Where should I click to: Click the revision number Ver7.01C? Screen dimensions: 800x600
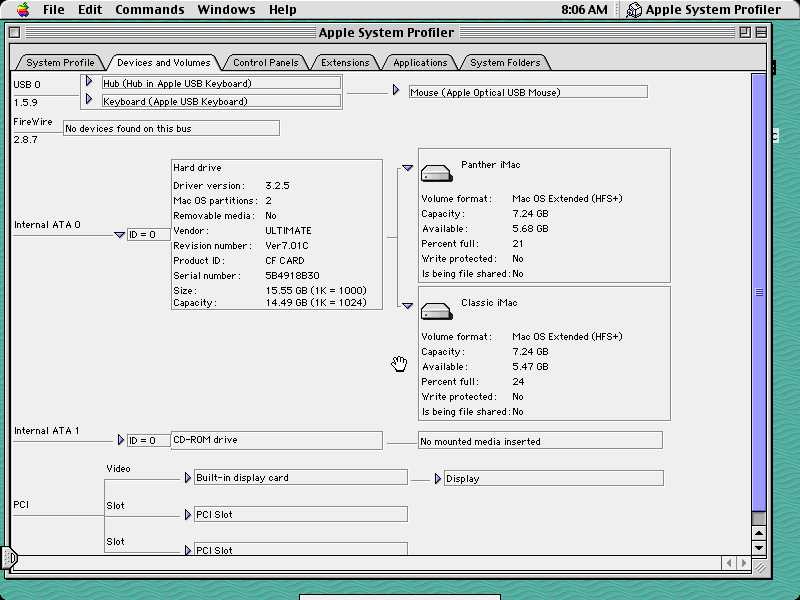pyautogui.click(x=286, y=245)
